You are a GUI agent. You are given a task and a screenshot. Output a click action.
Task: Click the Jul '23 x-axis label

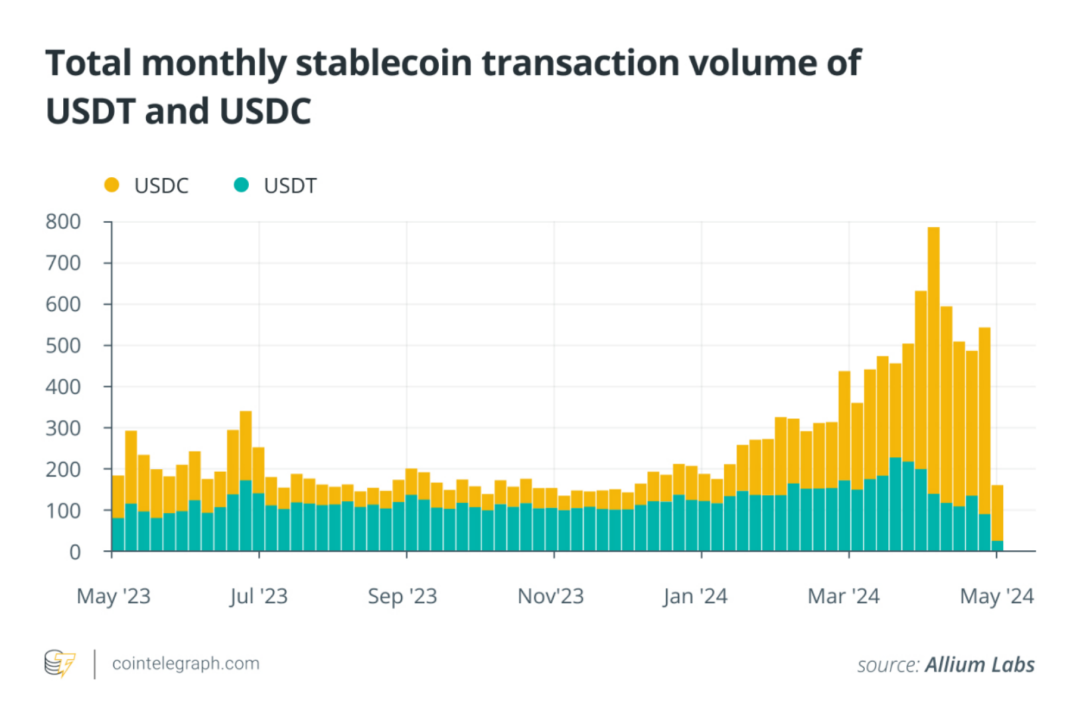258,596
